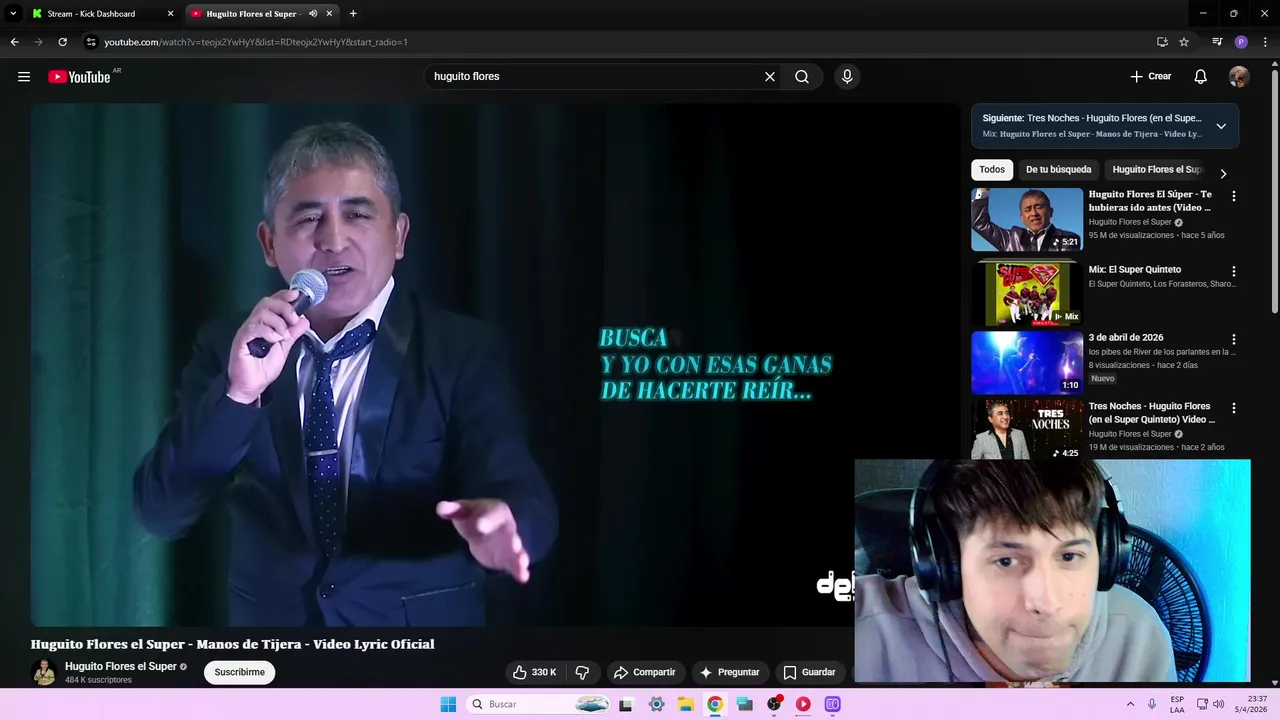The width and height of the screenshot is (1280, 720).
Task: Open 3 de abril de 2026 thumbnail
Action: click(x=1027, y=363)
